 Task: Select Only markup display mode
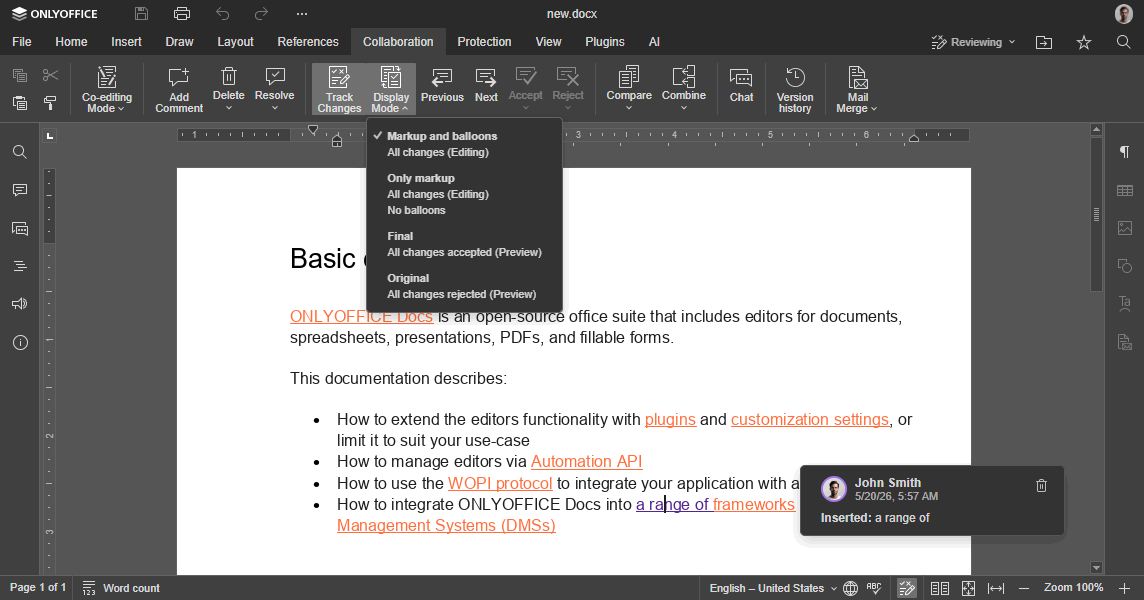(x=465, y=194)
